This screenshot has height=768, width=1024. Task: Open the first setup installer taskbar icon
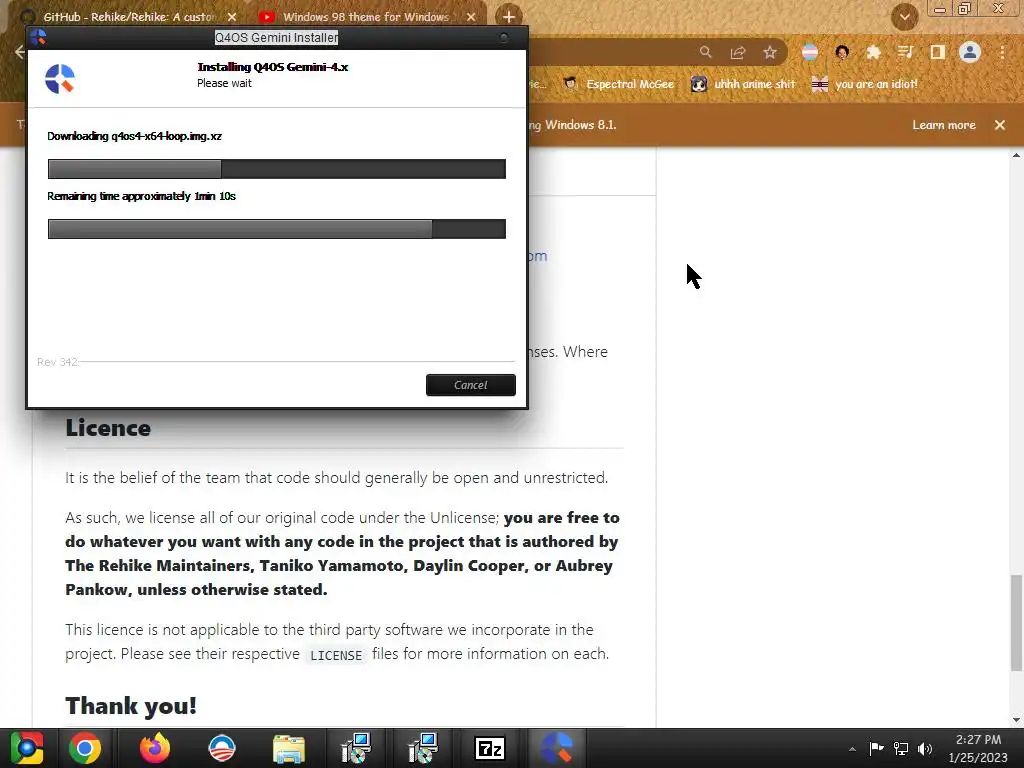click(356, 748)
